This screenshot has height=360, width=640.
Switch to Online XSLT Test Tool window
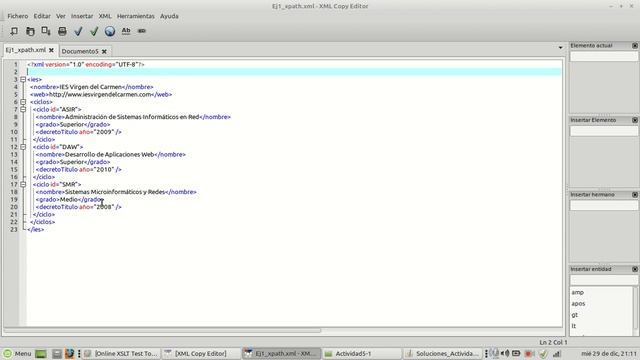tap(121, 353)
